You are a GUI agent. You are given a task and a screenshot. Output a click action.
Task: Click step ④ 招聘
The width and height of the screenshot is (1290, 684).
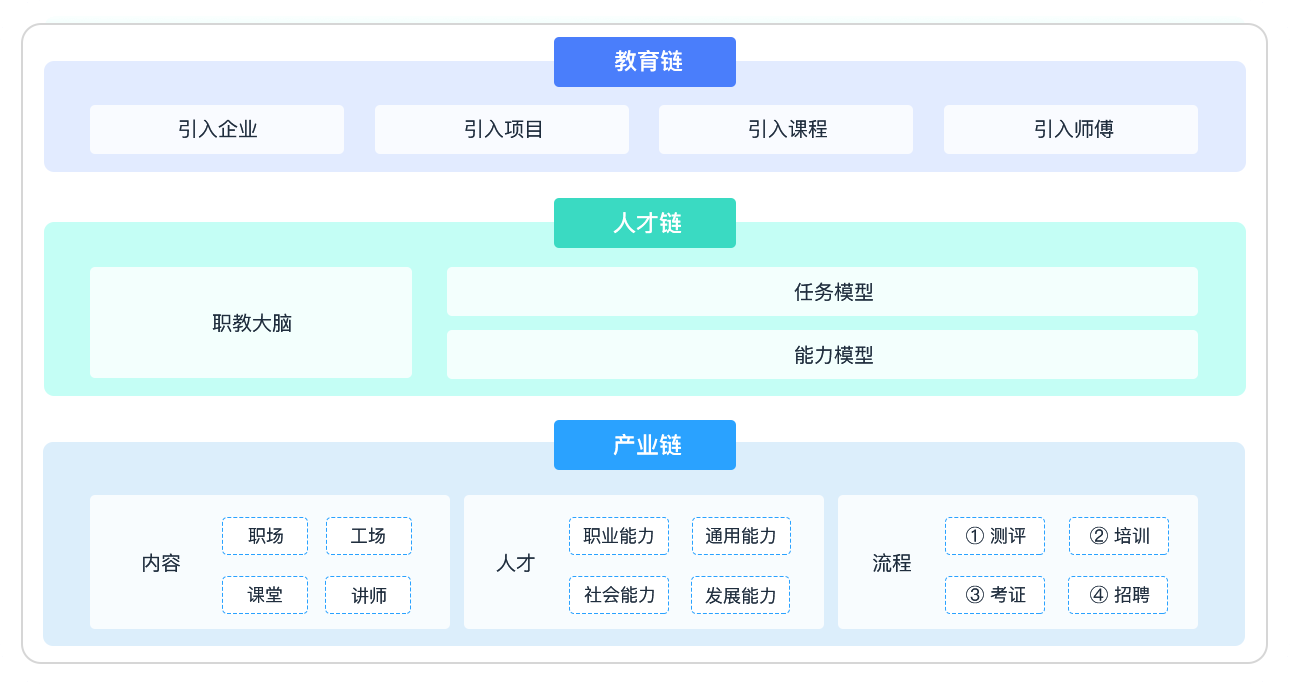[1118, 595]
